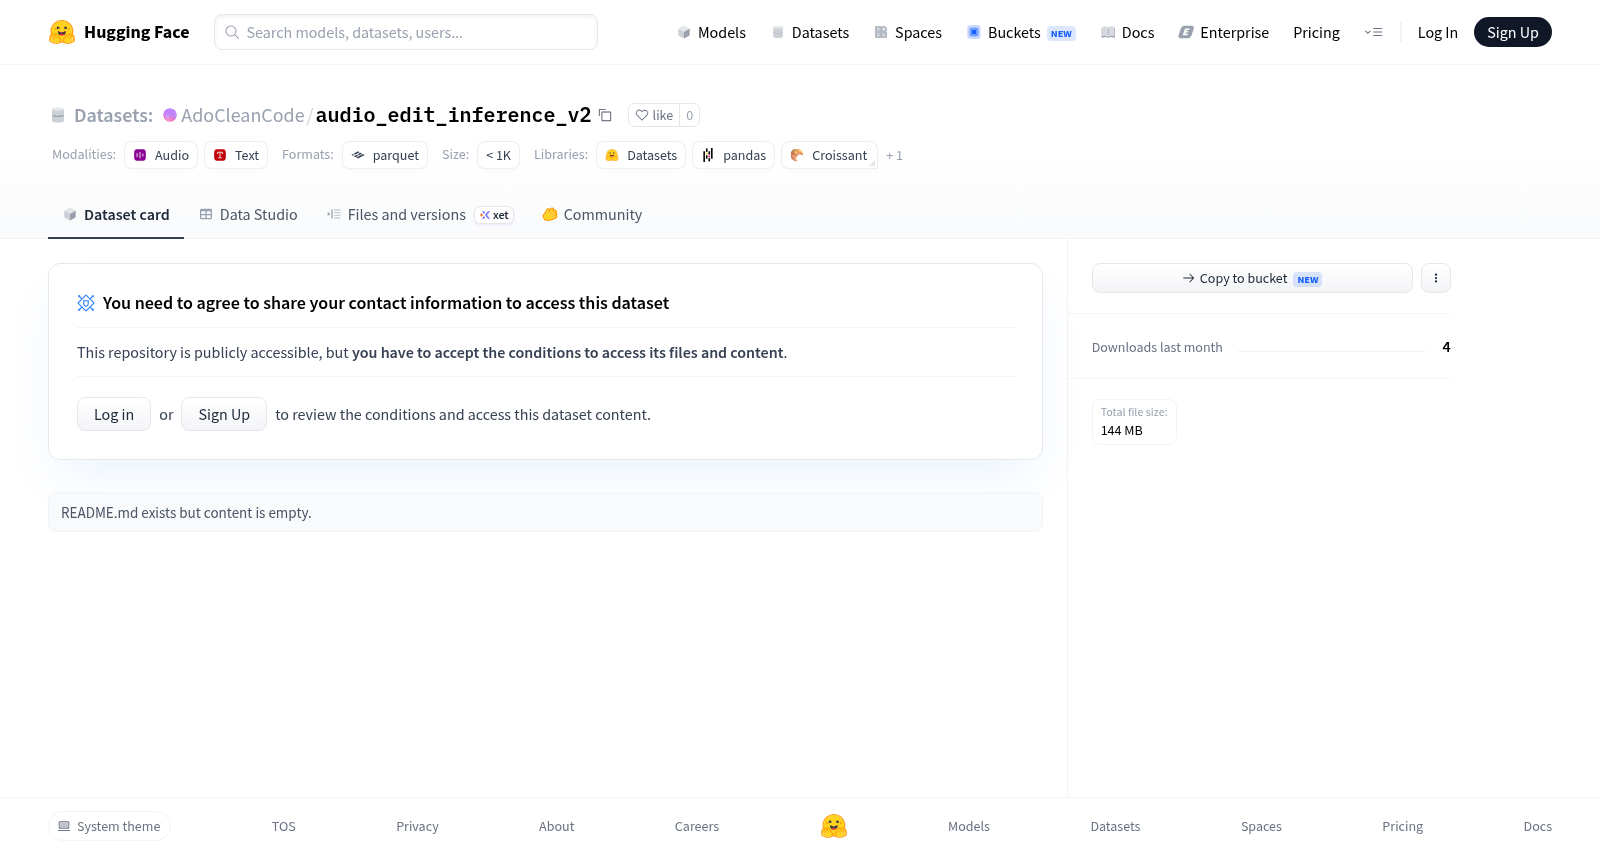Image resolution: width=1600 pixels, height=861 pixels.
Task: Click the footer Pricing link
Action: click(1402, 826)
